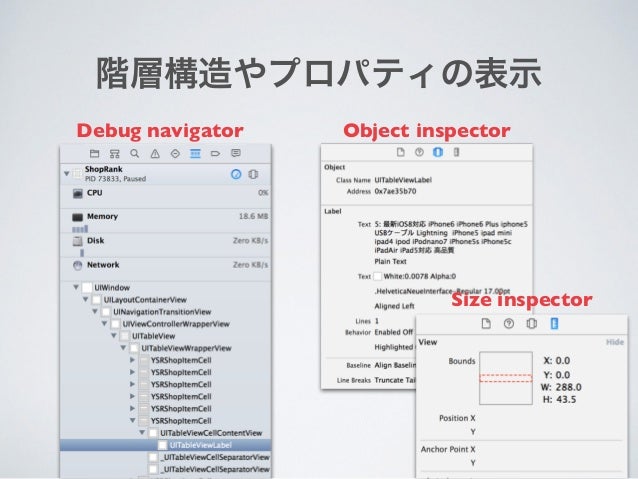Image resolution: width=638 pixels, height=479 pixels.
Task: Select the first _UITableViewCellSeparatorView row
Action: point(166,457)
